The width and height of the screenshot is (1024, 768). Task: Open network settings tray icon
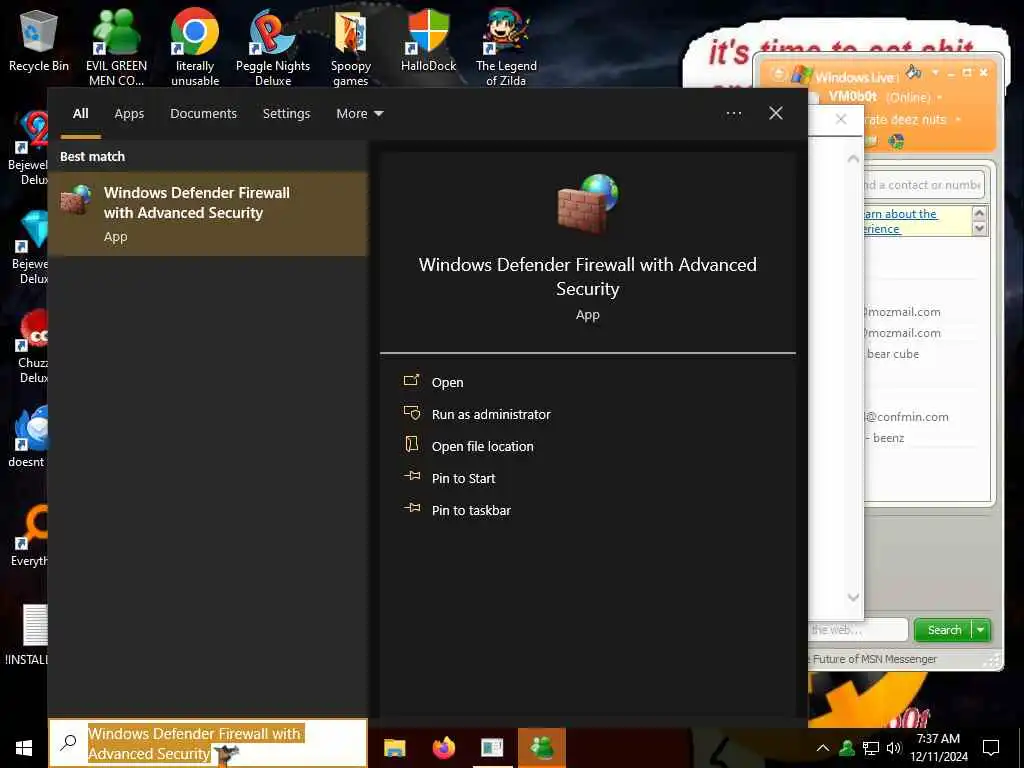(x=871, y=748)
